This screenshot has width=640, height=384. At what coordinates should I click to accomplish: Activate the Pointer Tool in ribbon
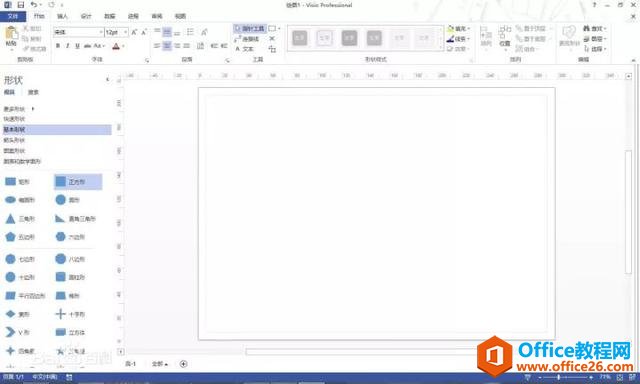coord(250,29)
